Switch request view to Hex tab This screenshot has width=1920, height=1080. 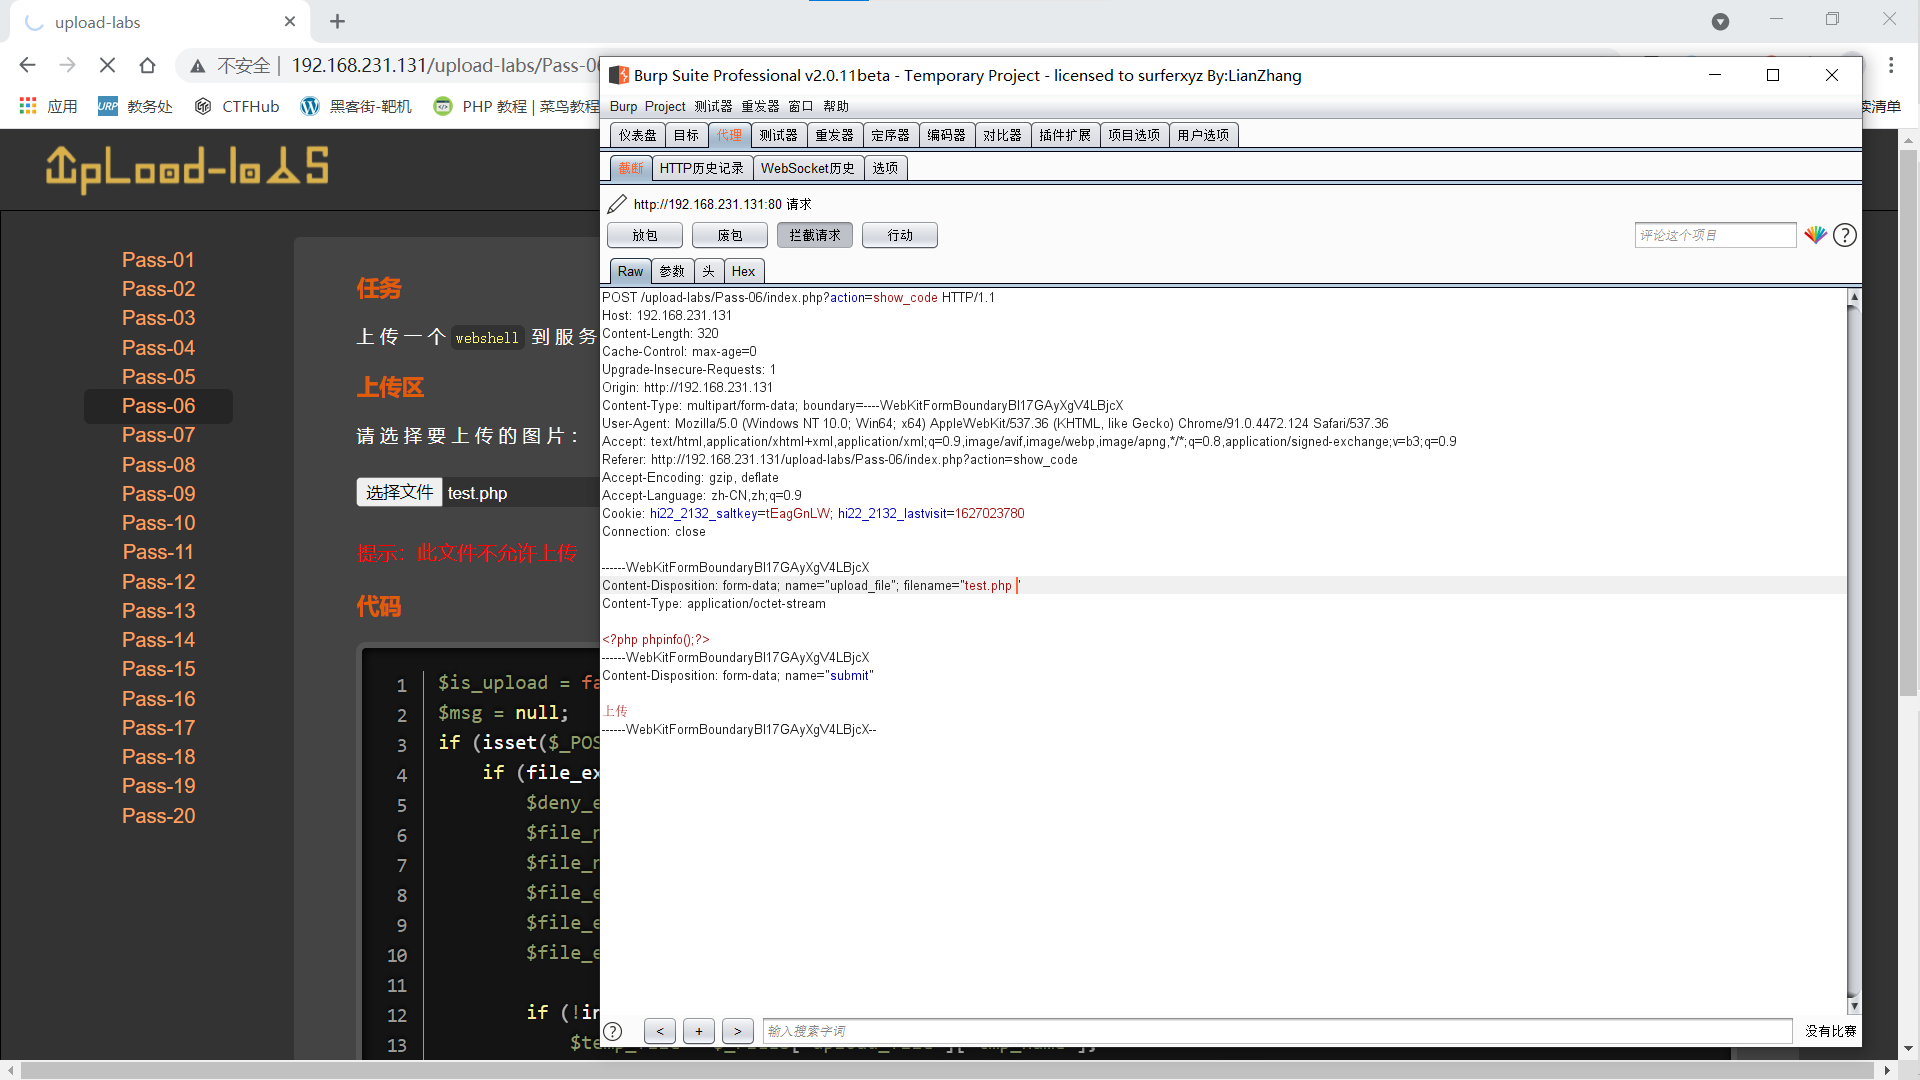click(x=743, y=271)
